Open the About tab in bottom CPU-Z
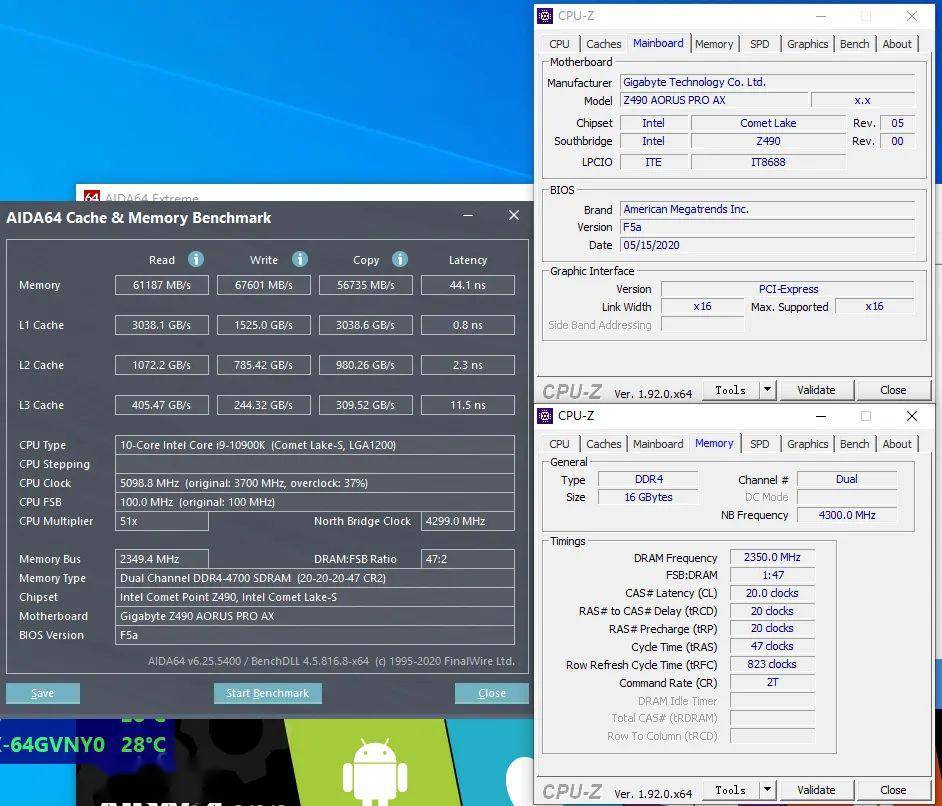Screen dimensions: 942x806 (897, 444)
